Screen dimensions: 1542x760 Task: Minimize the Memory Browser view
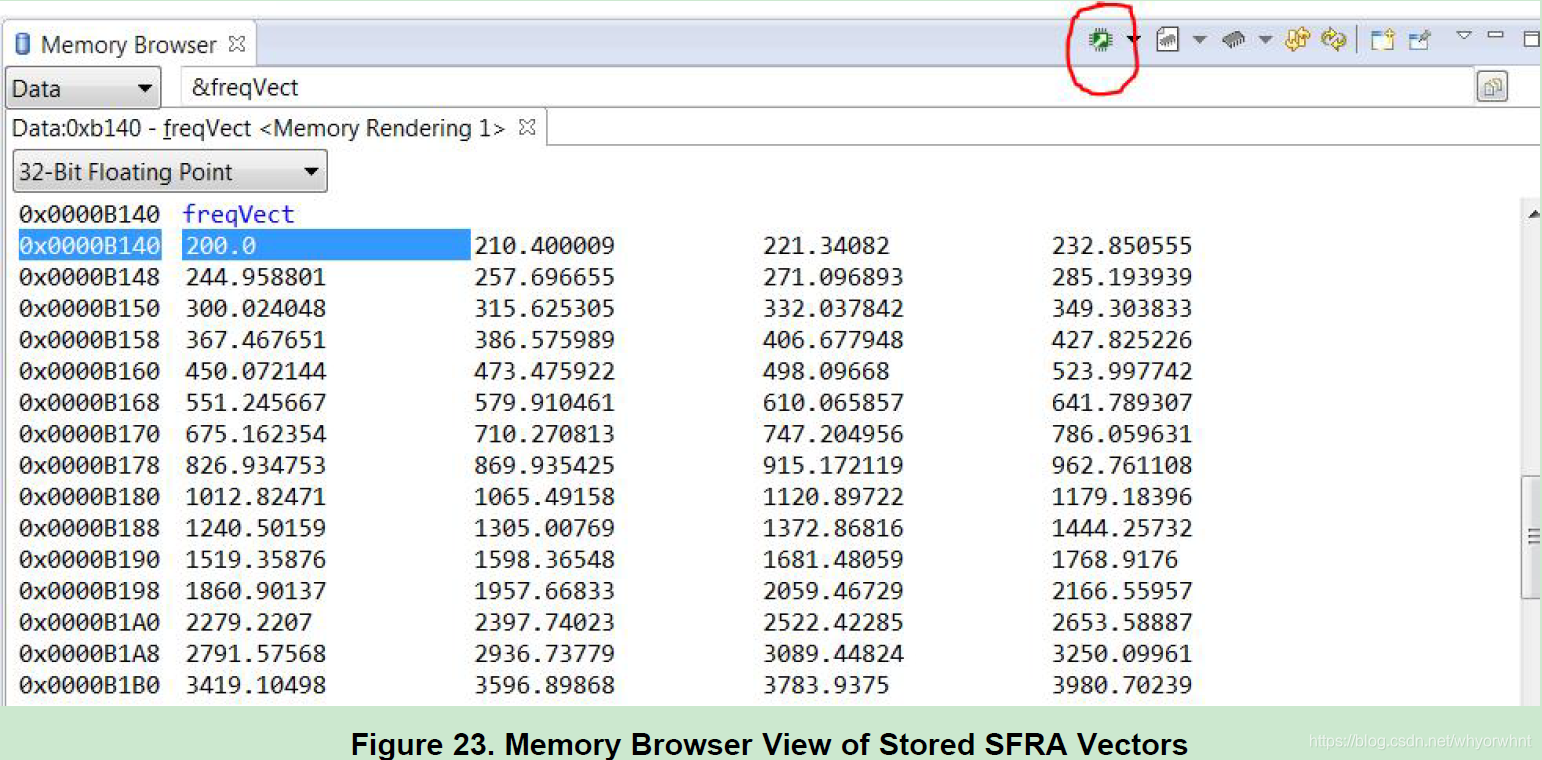coord(1496,35)
